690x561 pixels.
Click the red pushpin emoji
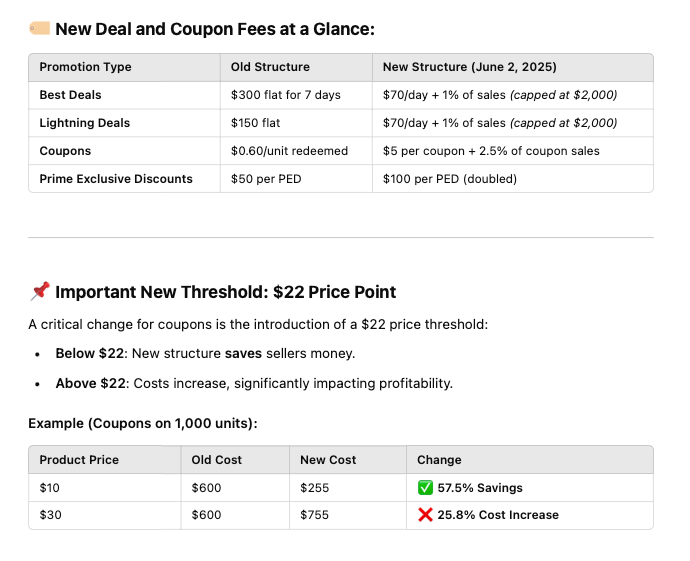pyautogui.click(x=40, y=292)
